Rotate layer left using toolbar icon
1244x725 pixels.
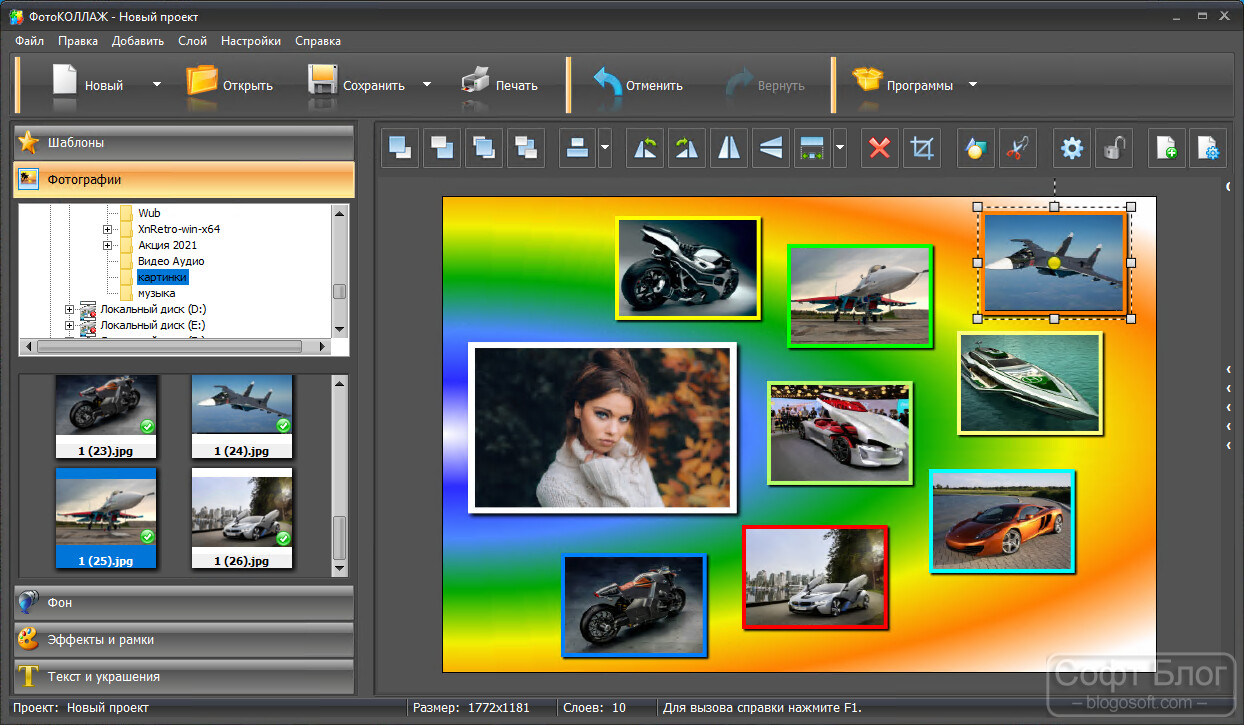pos(645,149)
